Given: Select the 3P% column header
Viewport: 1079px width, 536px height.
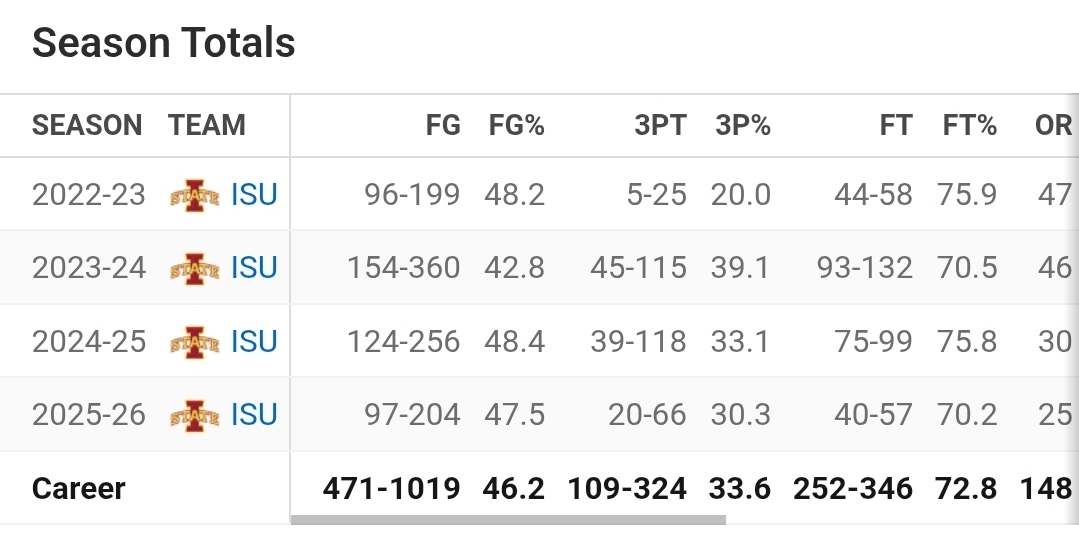Looking at the screenshot, I should [x=742, y=126].
